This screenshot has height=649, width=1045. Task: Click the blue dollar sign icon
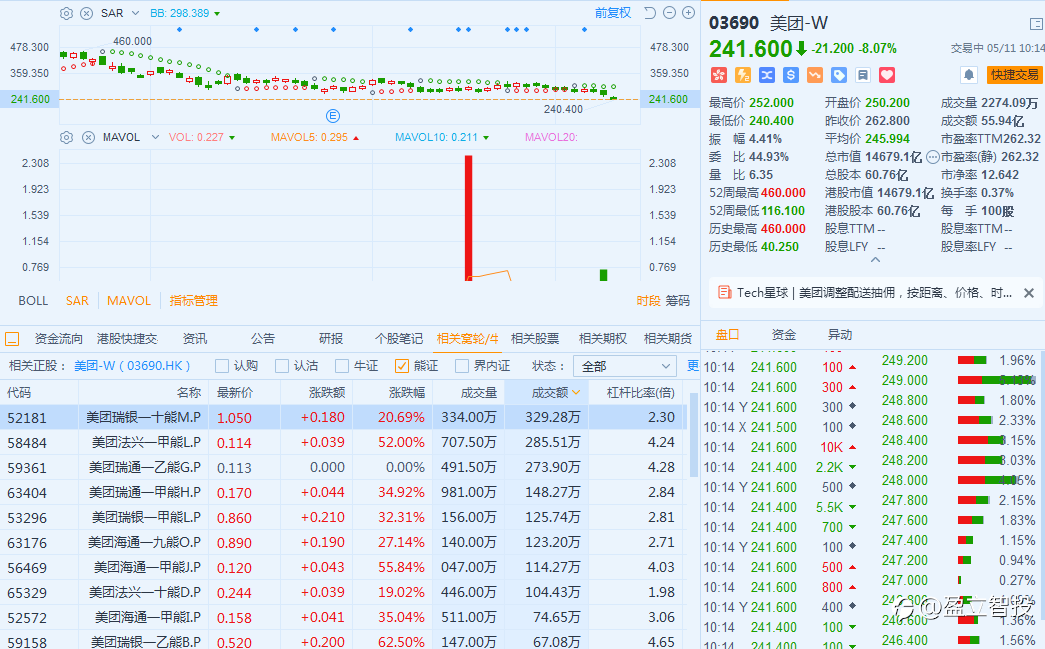click(790, 75)
